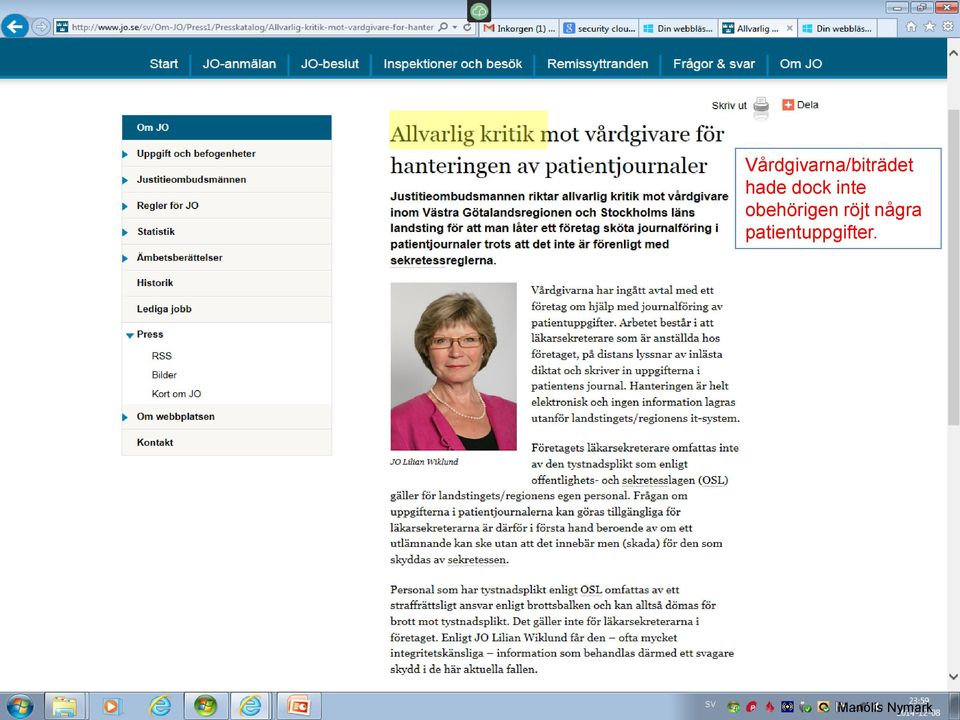
Task: Open the PowerPoint icon on the taskbar
Action: pos(299,707)
